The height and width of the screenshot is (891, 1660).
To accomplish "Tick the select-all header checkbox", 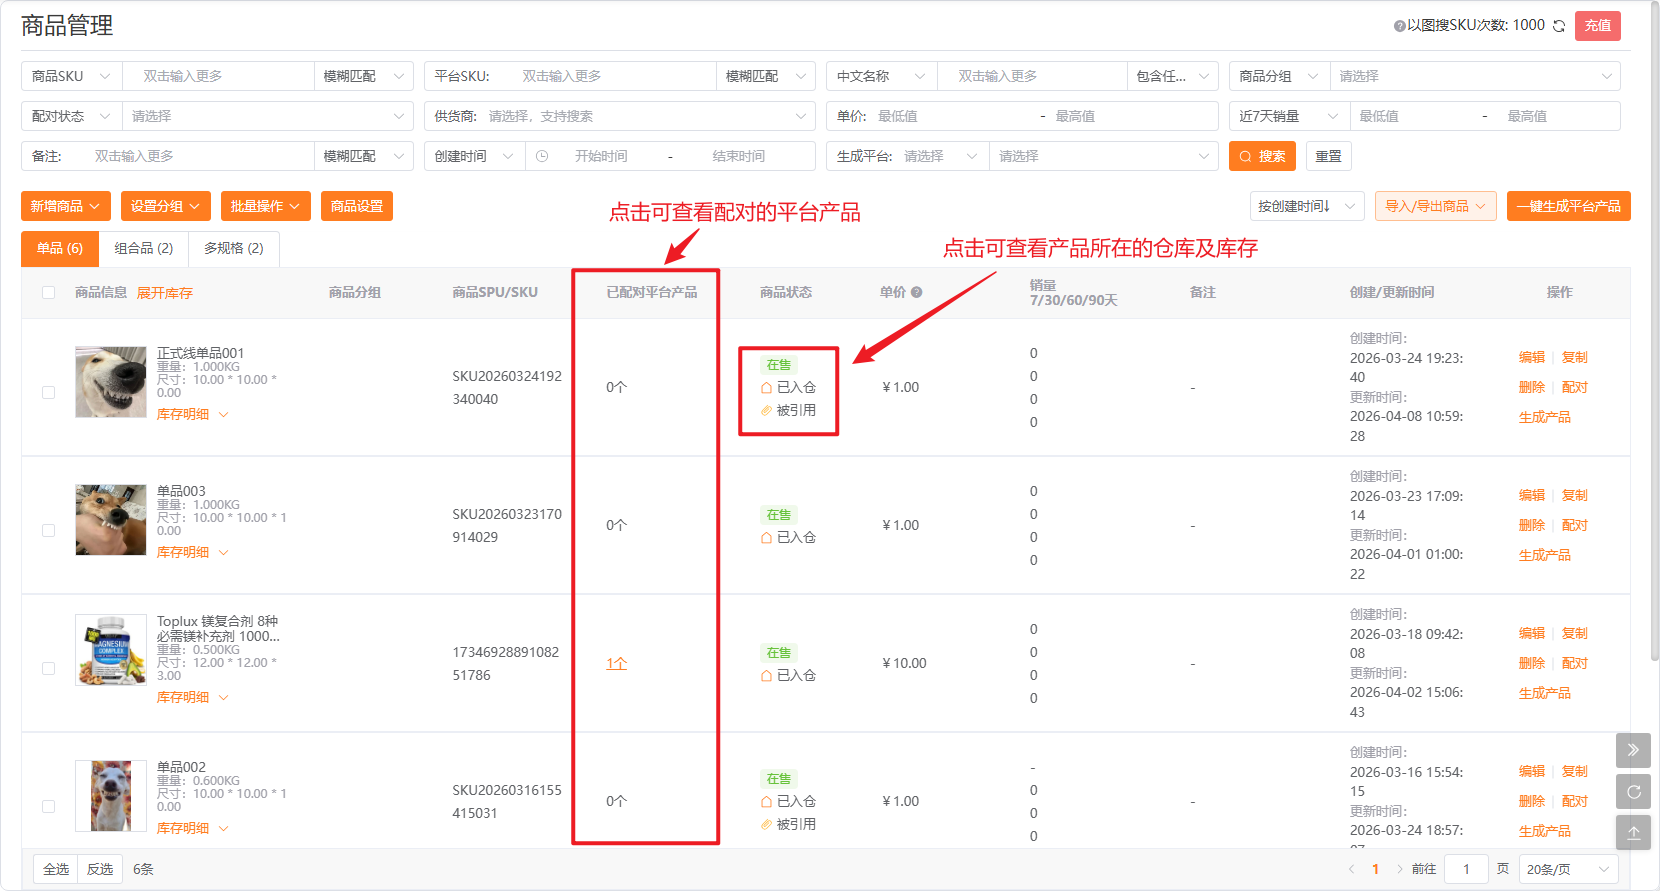I will coord(48,292).
